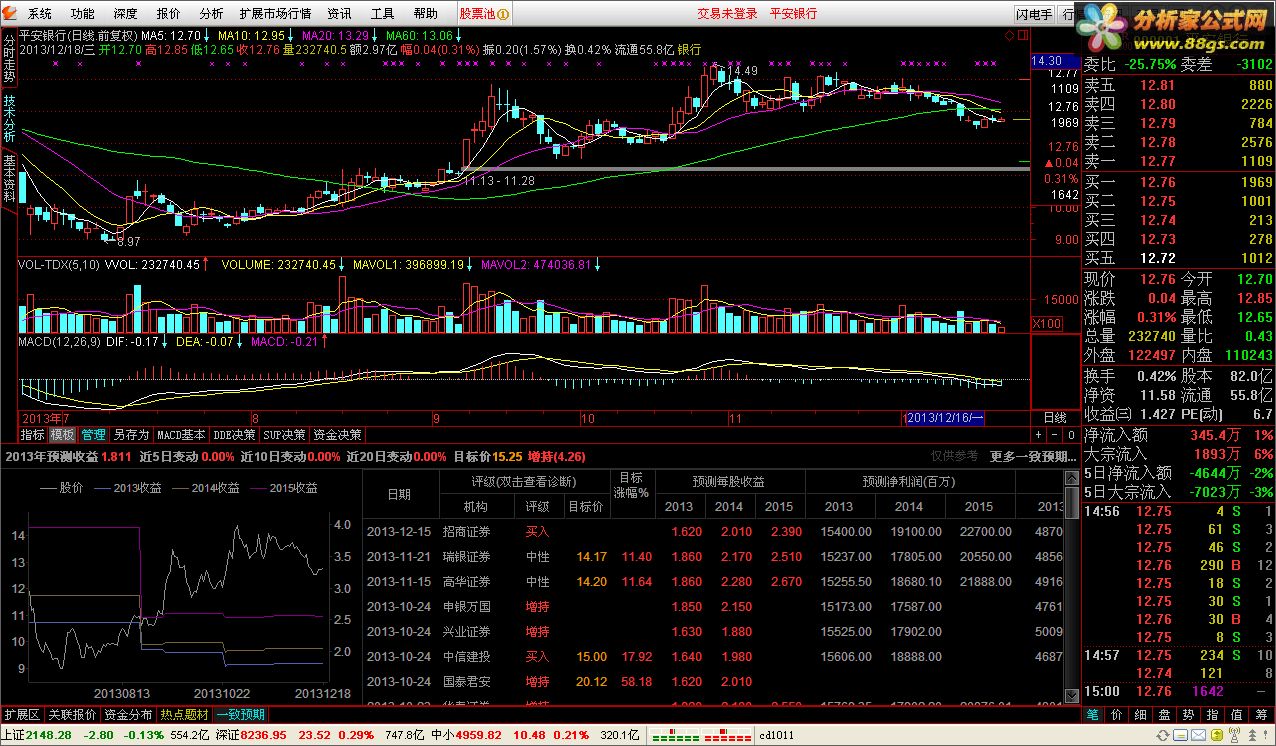Click the 日期 column header

(399, 494)
